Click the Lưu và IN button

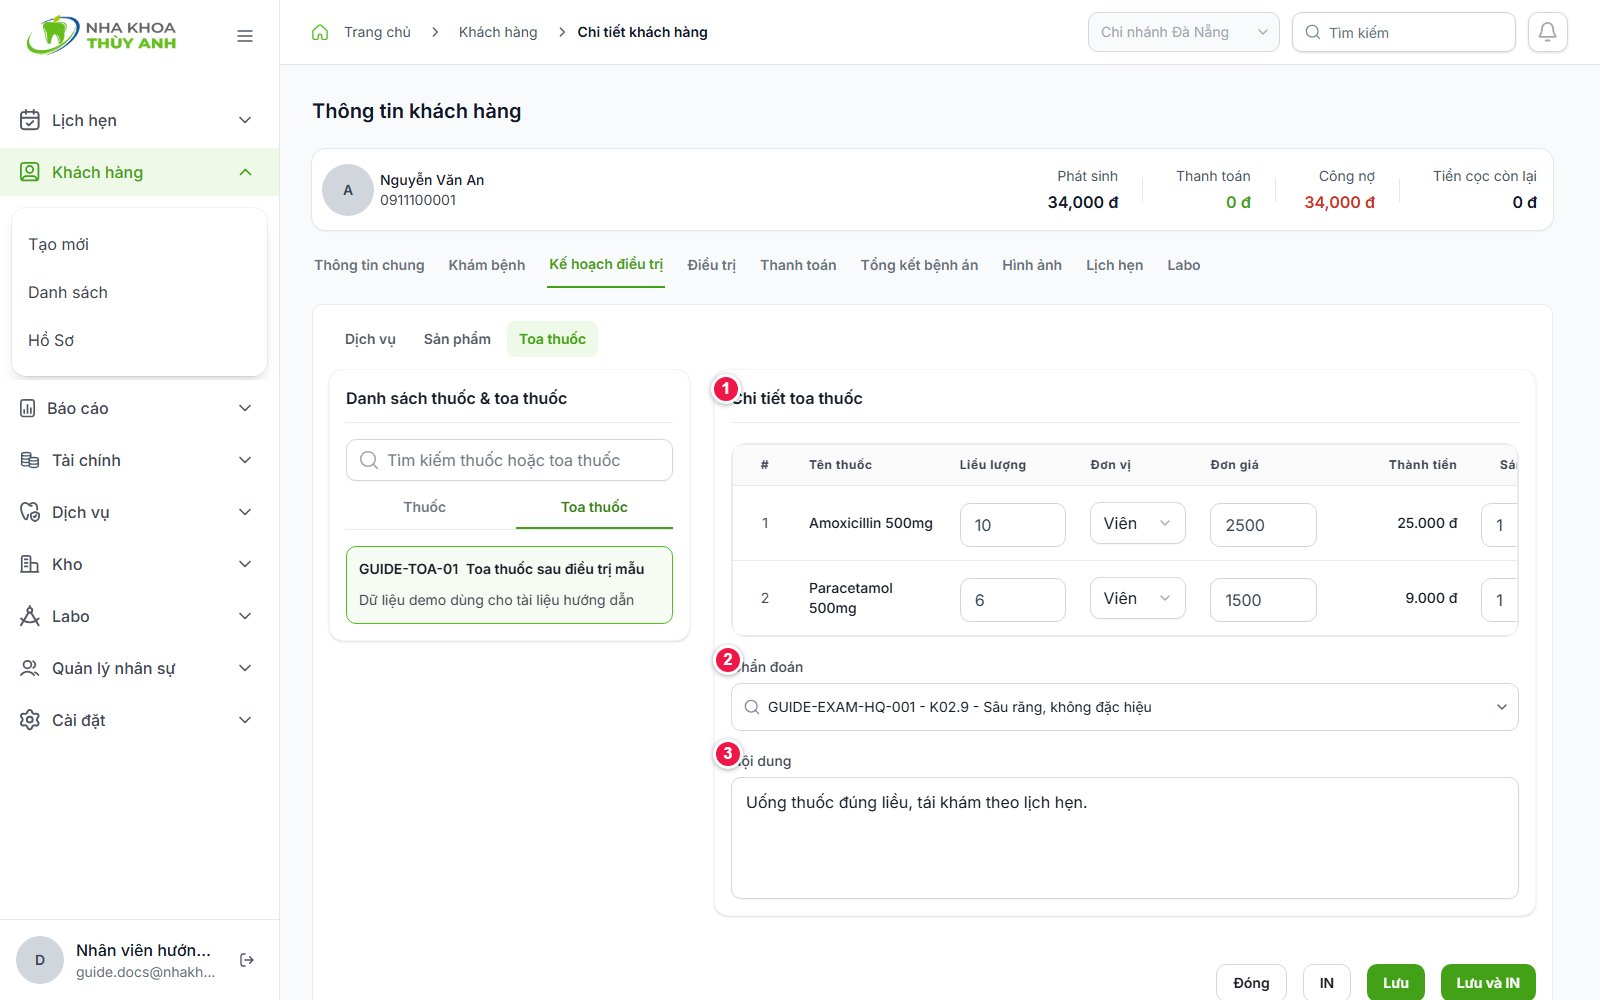pos(1487,983)
